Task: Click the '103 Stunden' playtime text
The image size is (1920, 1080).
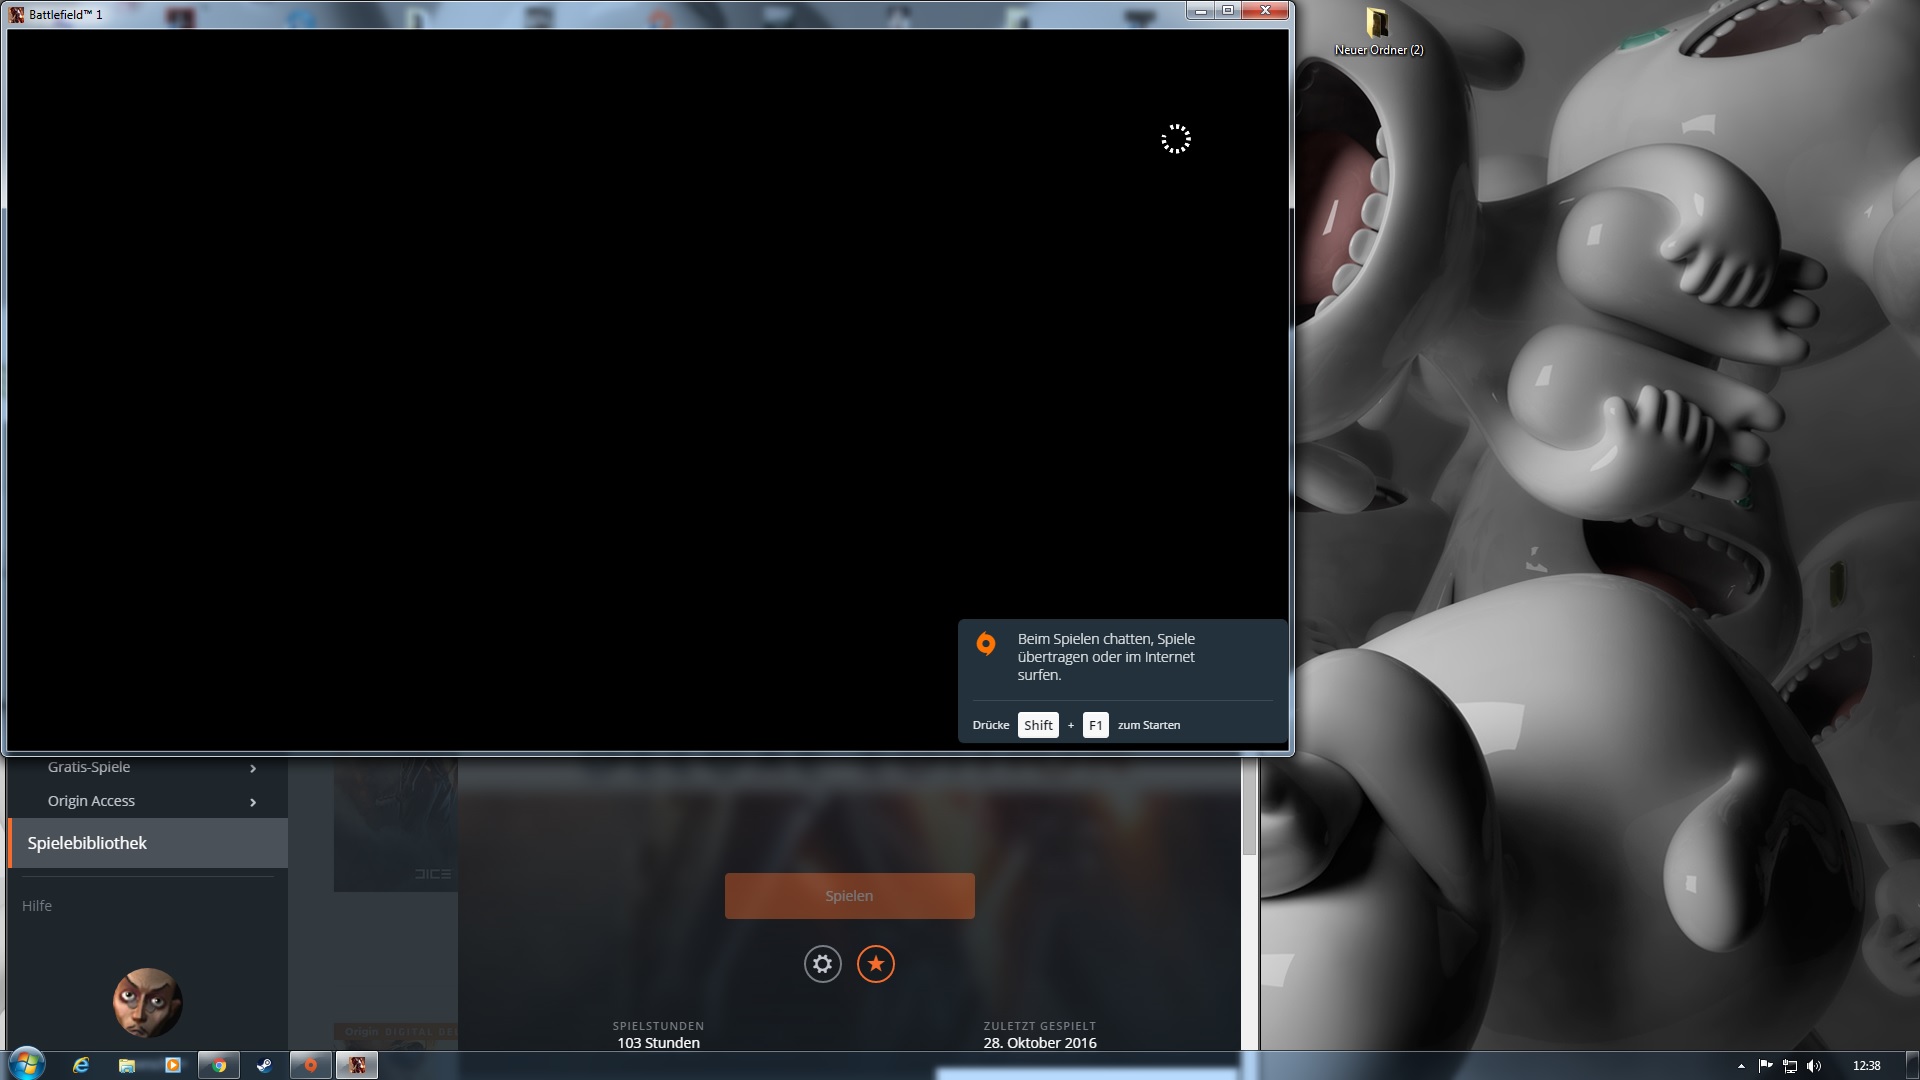Action: [658, 1043]
